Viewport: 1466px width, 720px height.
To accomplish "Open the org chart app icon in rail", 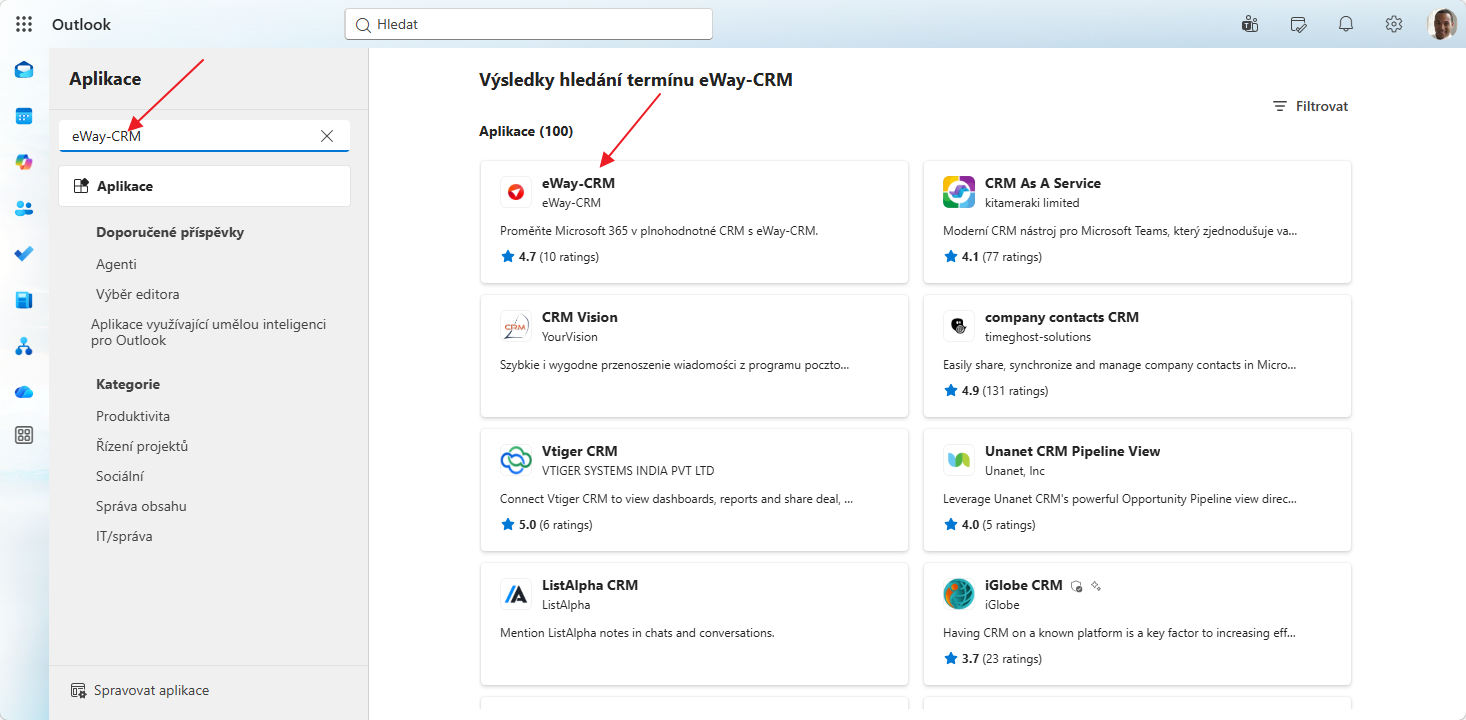I will [24, 346].
